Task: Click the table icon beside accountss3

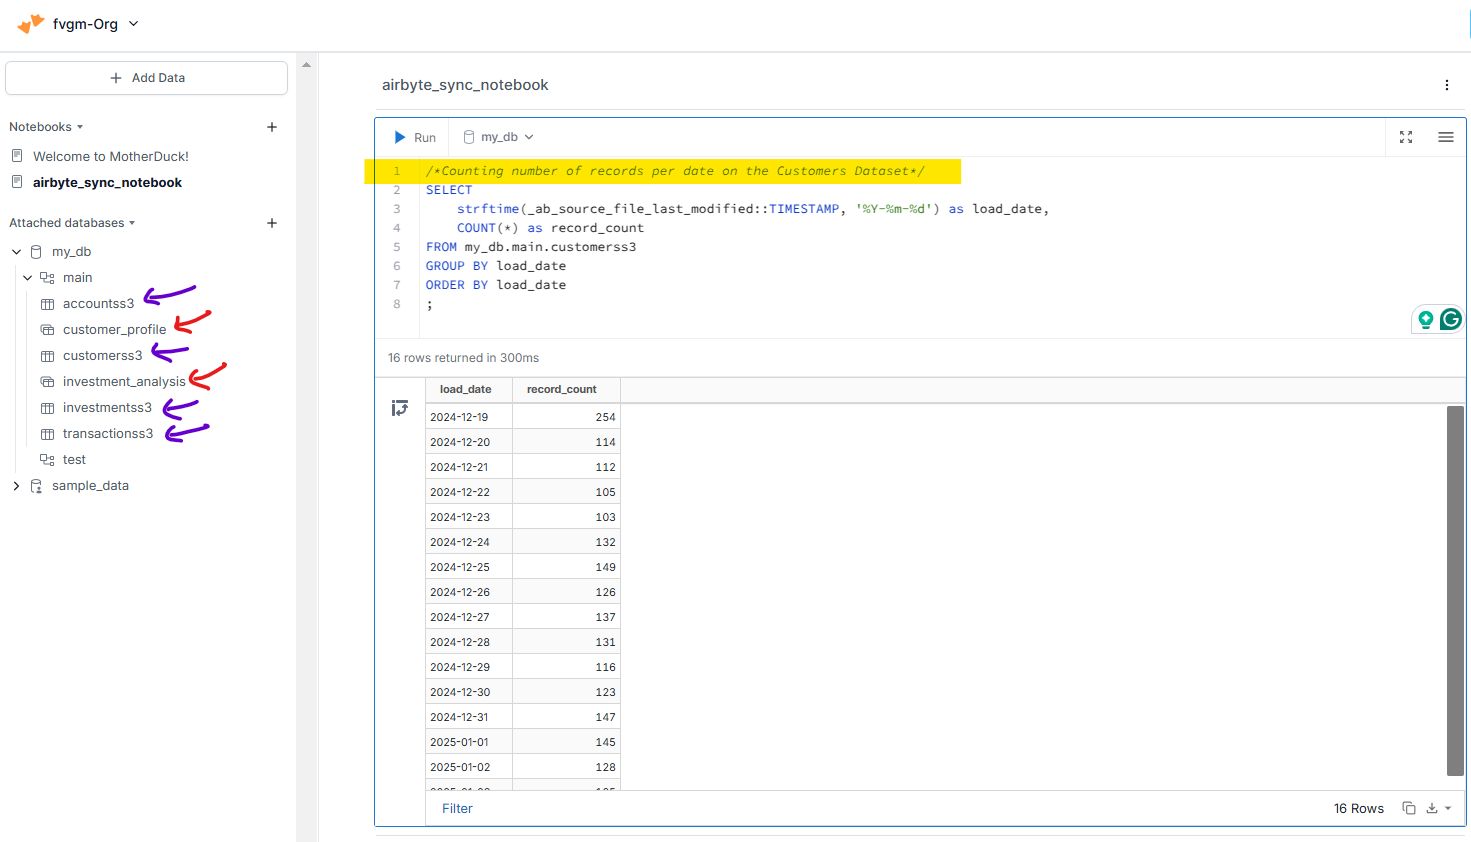Action: pyautogui.click(x=47, y=304)
